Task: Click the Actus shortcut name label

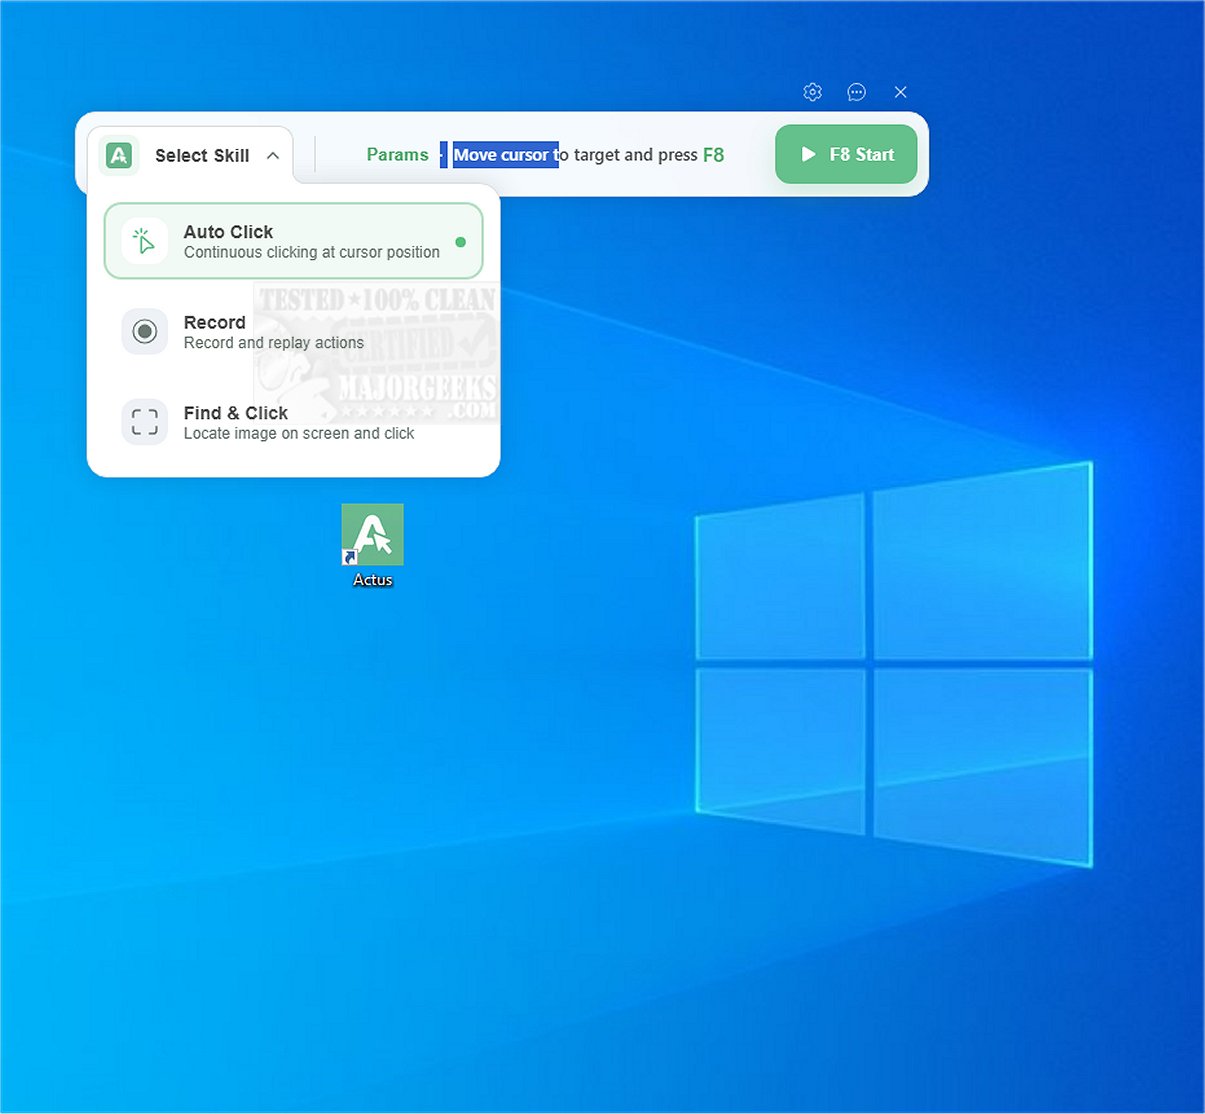Action: pyautogui.click(x=372, y=580)
